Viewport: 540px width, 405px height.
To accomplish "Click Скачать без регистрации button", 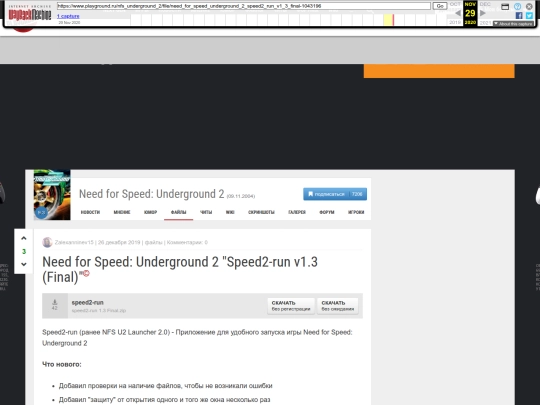I will click(x=291, y=306).
